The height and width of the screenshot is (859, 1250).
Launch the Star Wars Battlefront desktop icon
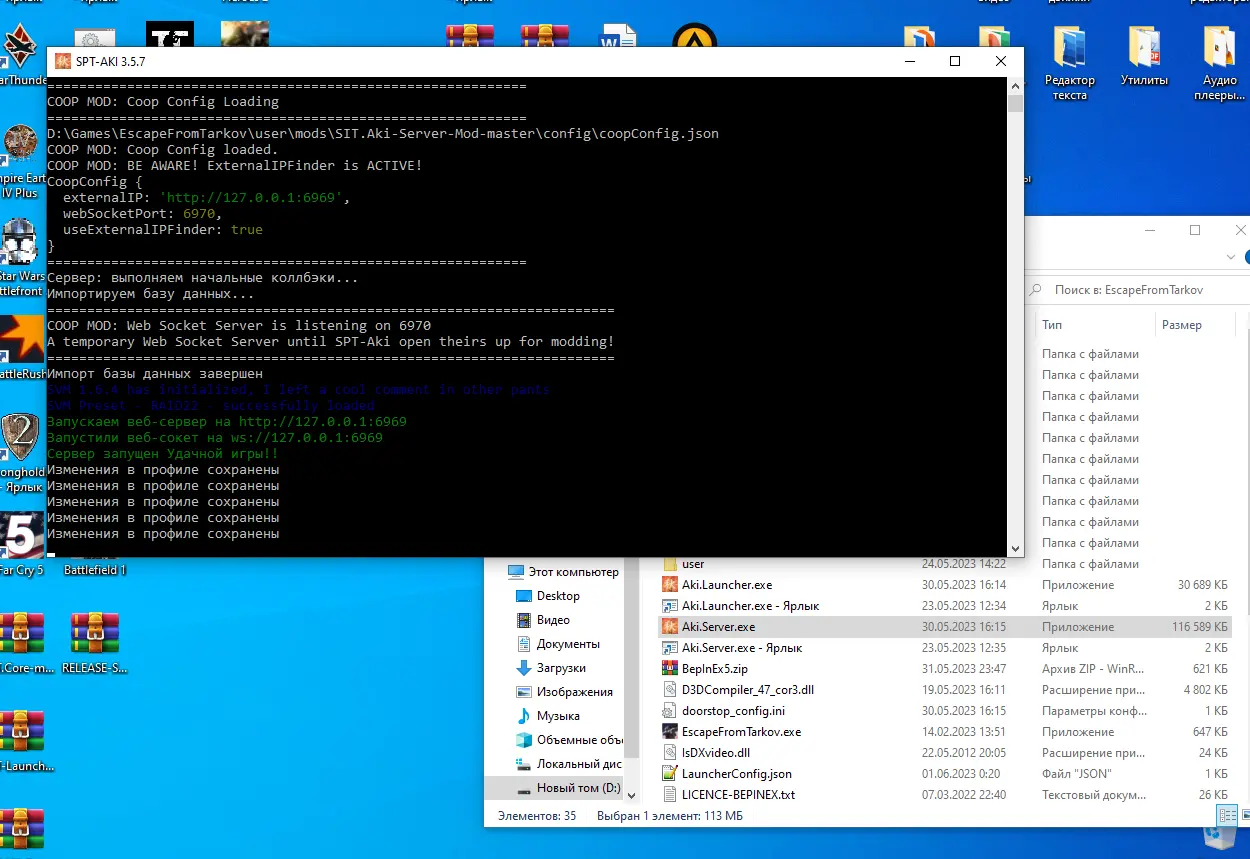(x=18, y=256)
